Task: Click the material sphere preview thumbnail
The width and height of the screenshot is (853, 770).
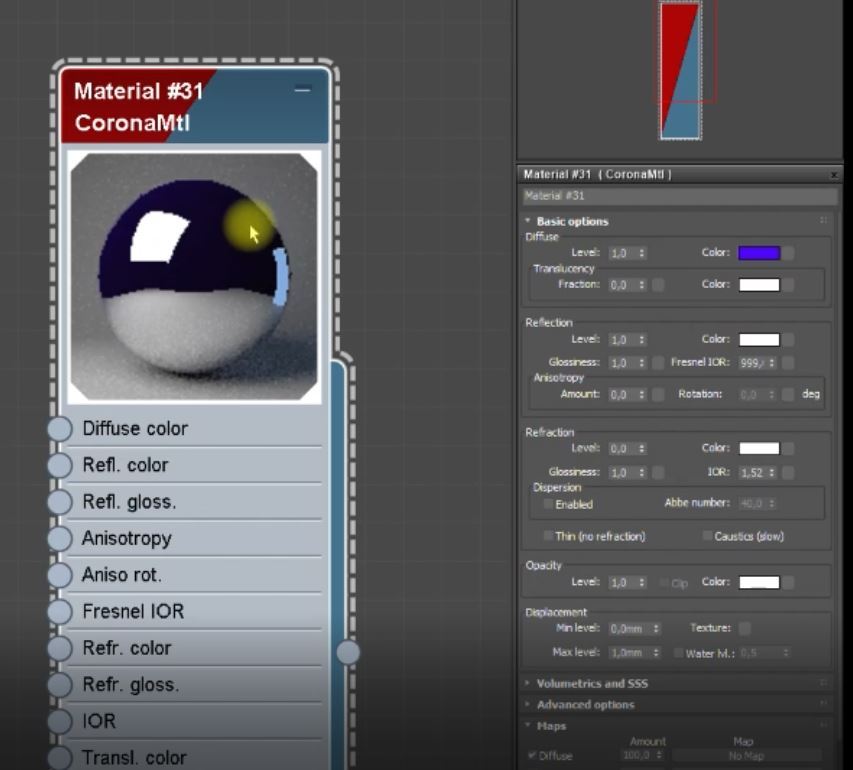Action: coord(195,276)
